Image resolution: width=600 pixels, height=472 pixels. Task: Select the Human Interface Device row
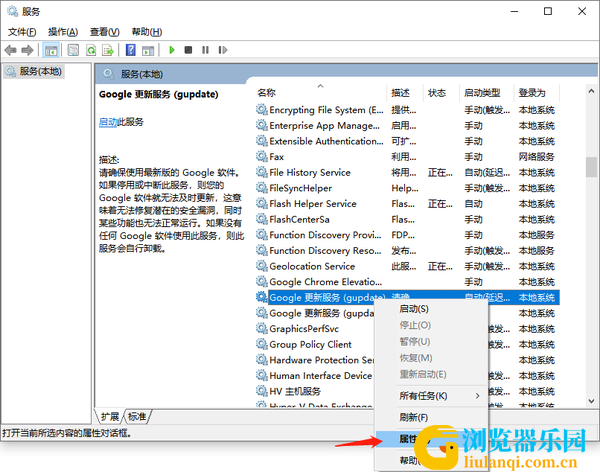pyautogui.click(x=315, y=376)
